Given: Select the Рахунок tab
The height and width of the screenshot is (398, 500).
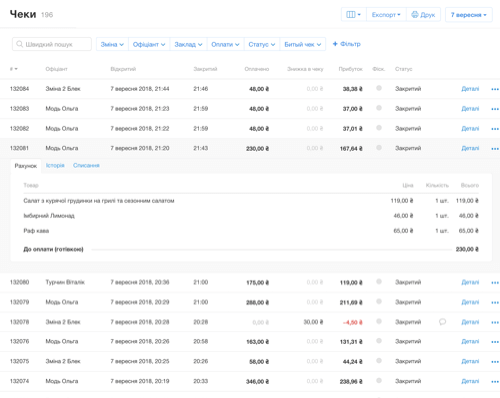Looking at the screenshot, I should [26, 166].
